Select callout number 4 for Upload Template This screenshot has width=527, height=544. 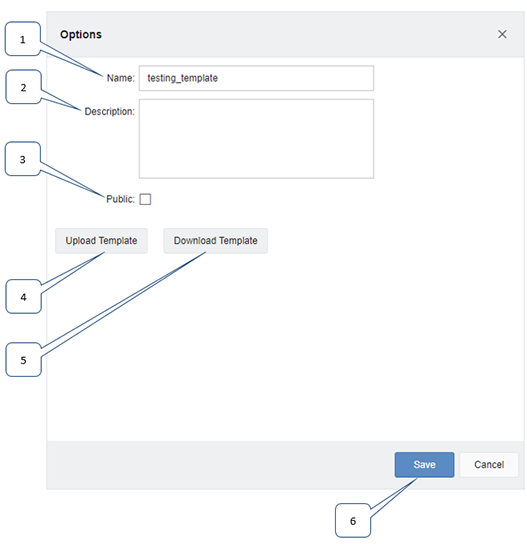(23, 297)
